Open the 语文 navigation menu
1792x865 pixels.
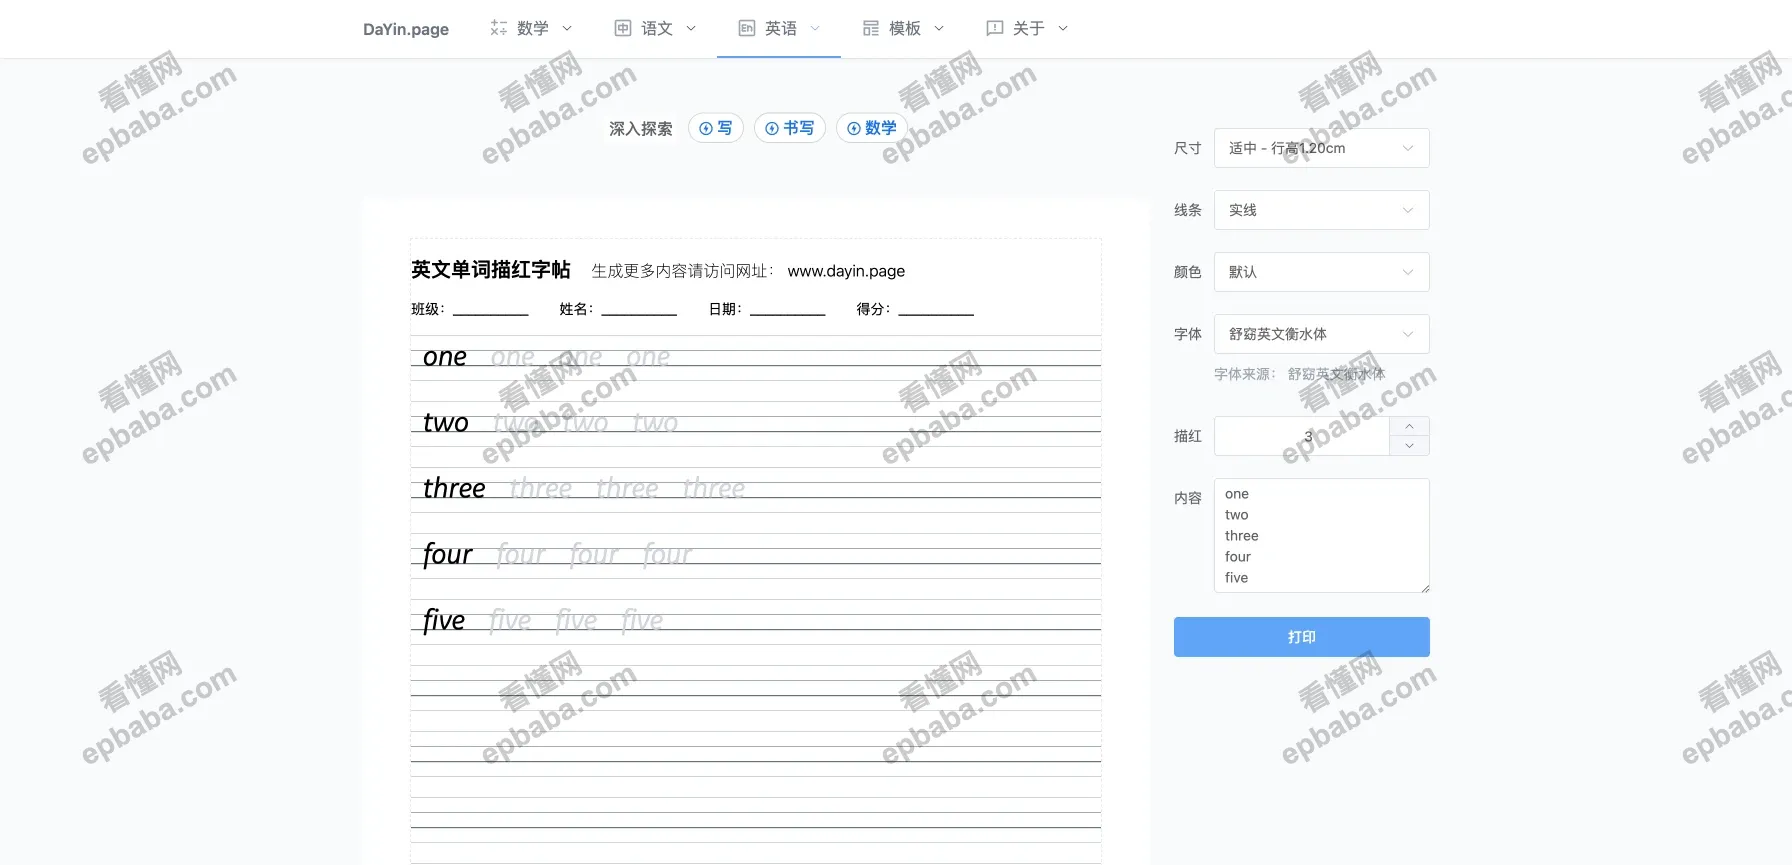[x=655, y=28]
